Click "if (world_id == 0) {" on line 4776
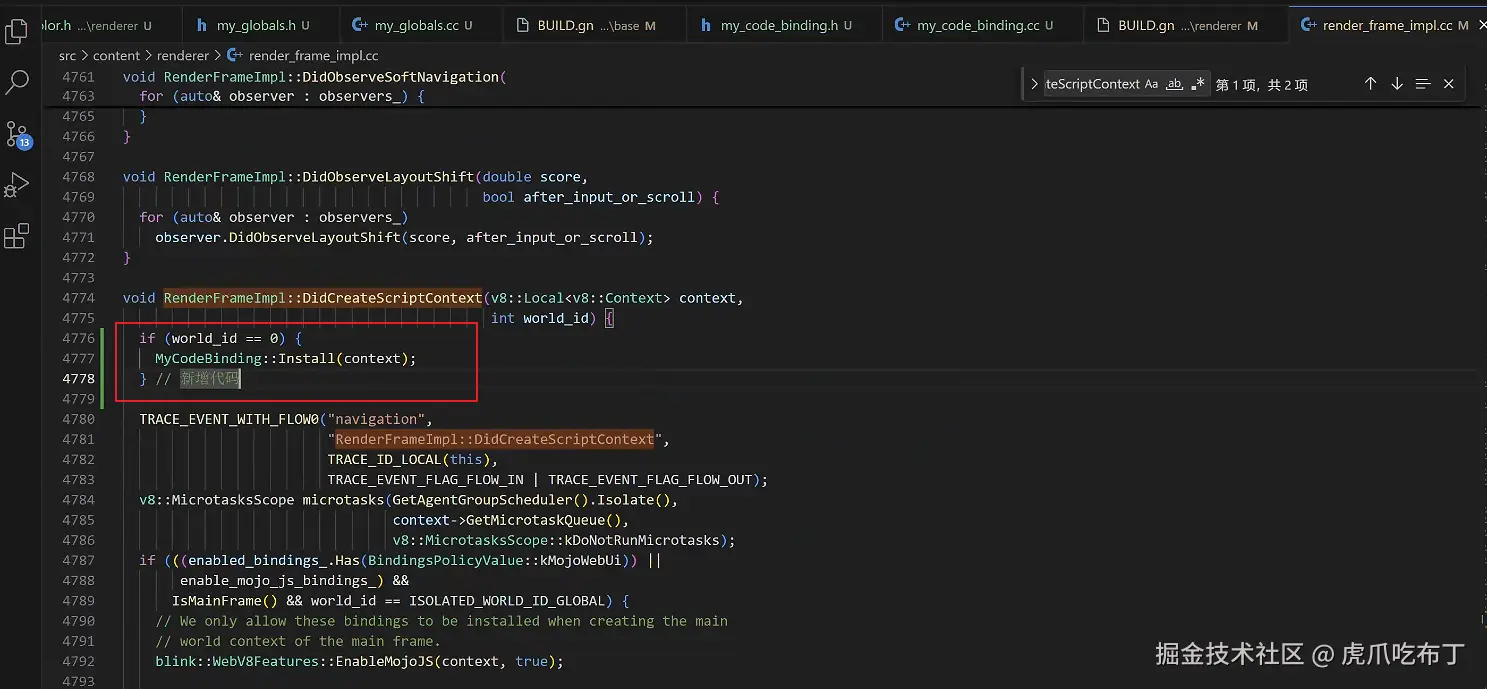Screen dimensions: 1487x689 (x=220, y=338)
